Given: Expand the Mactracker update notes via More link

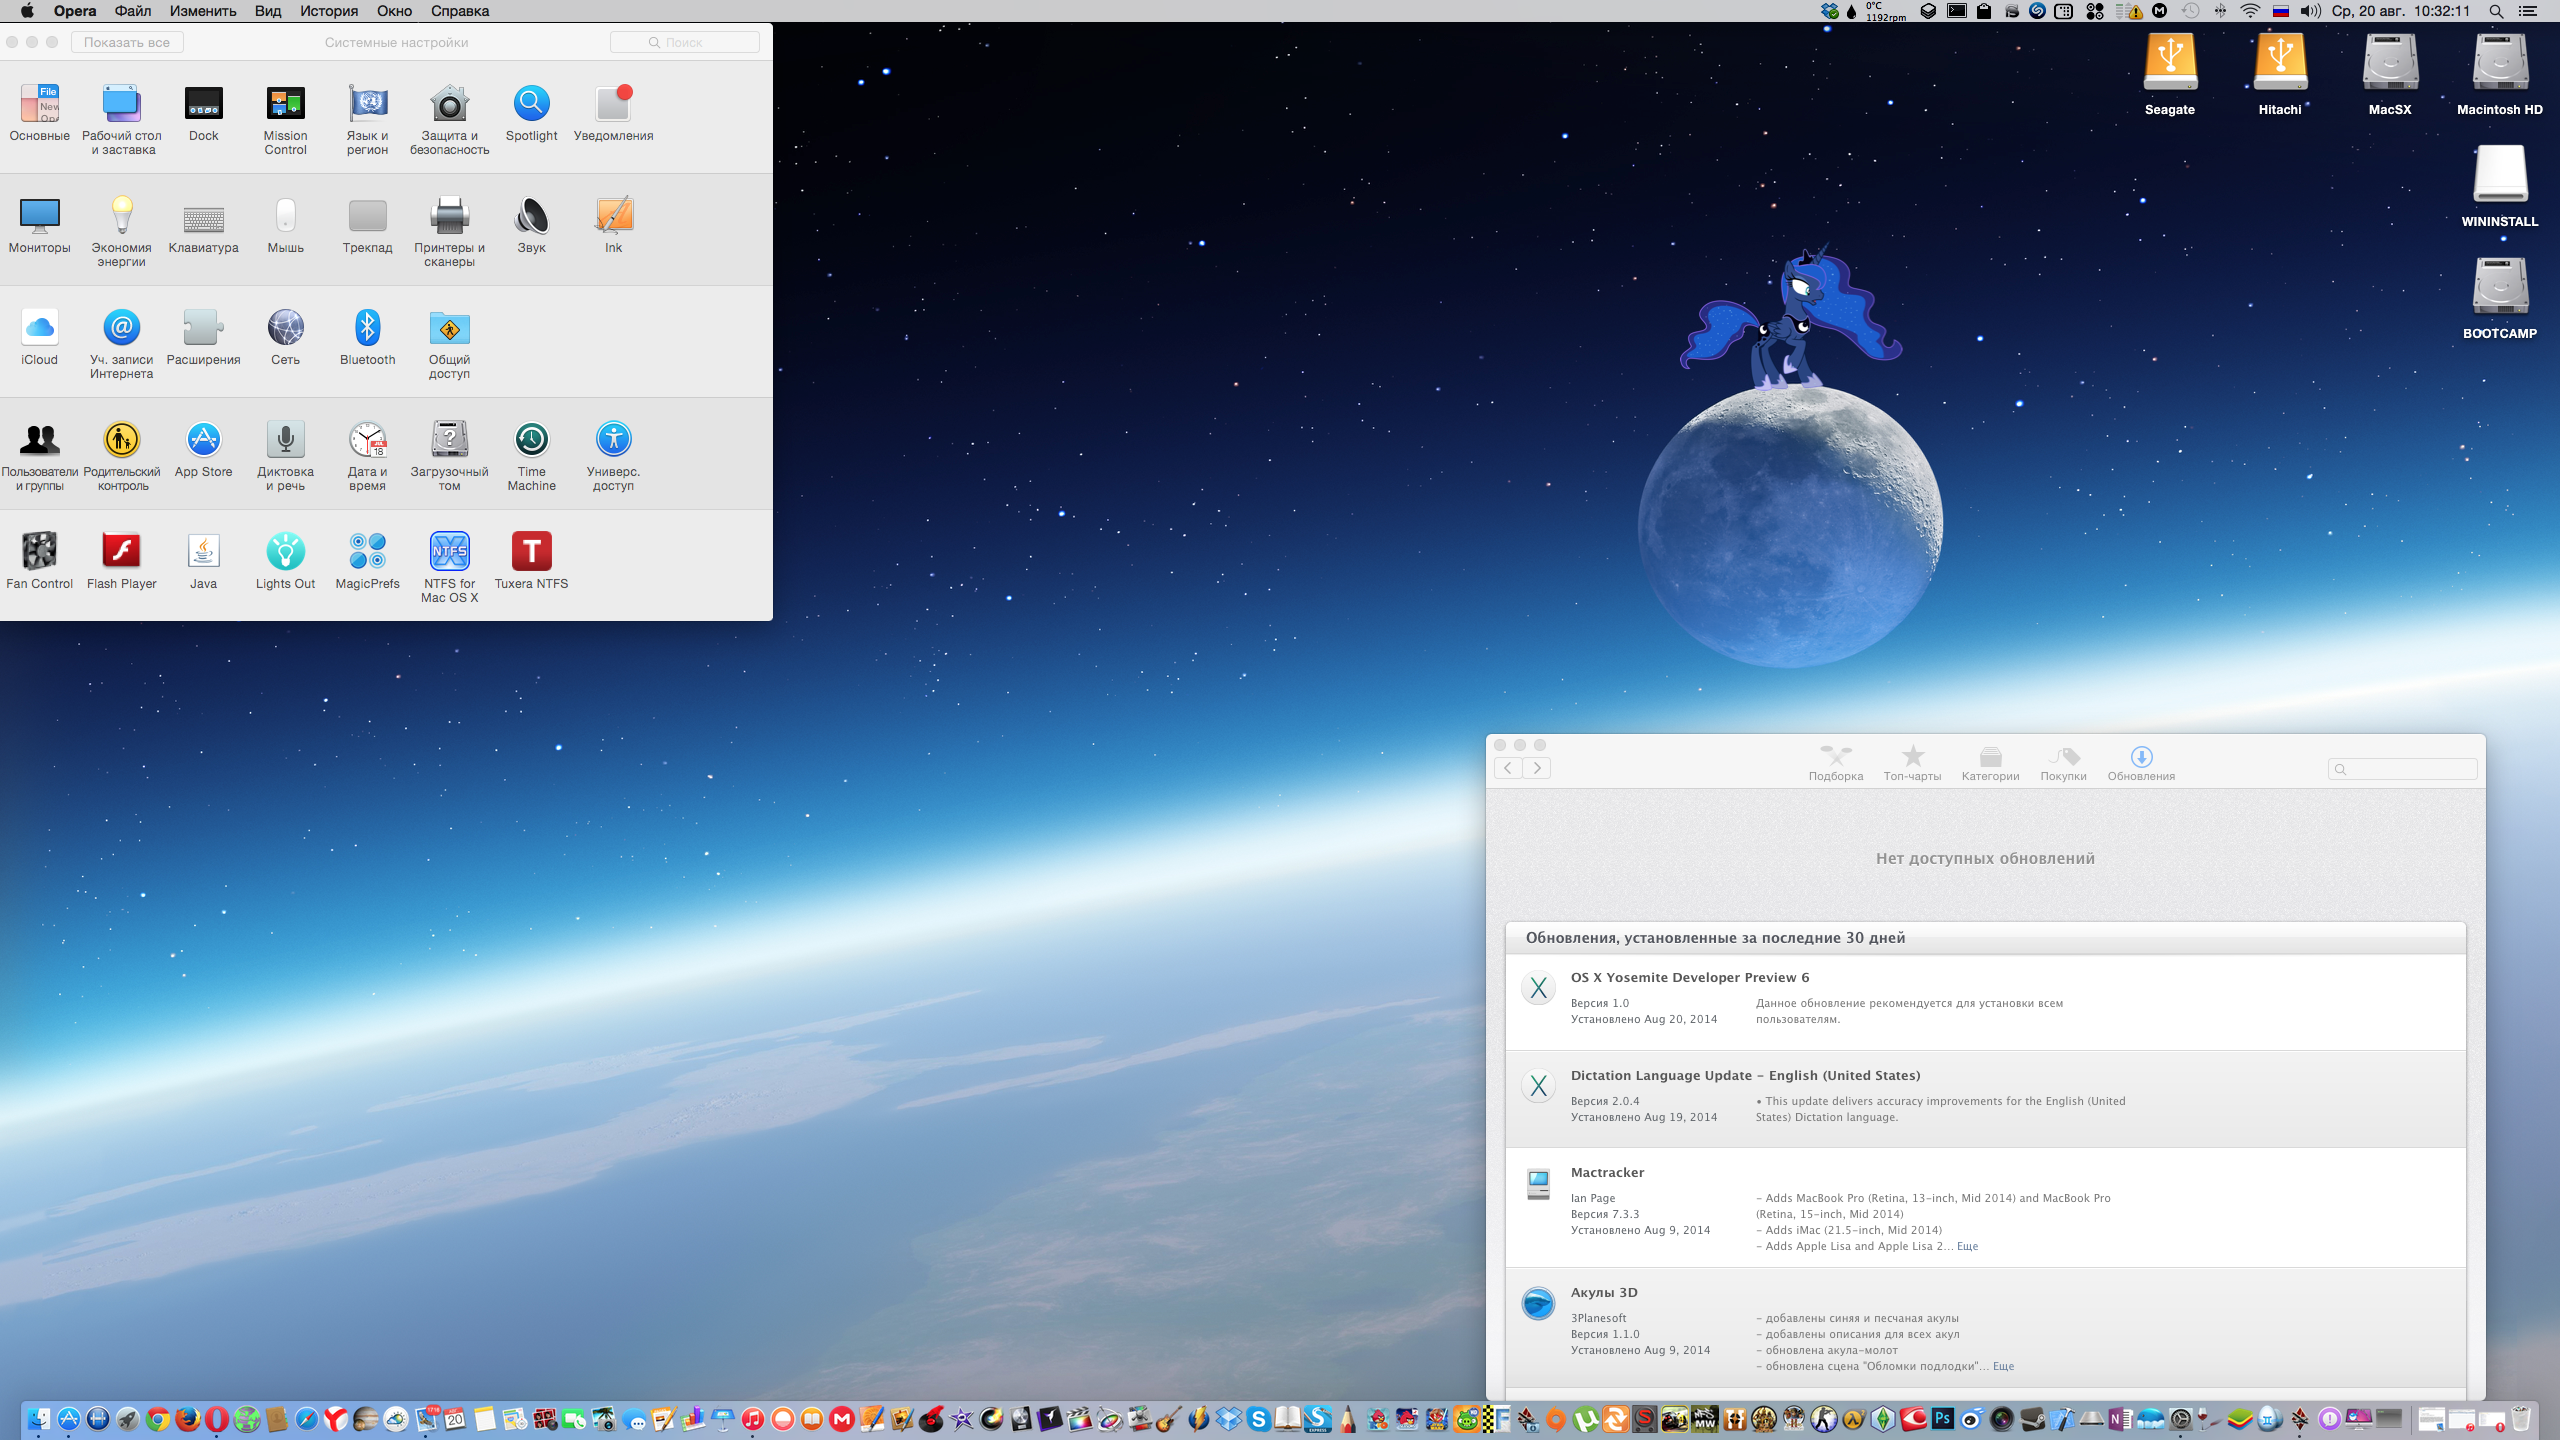Looking at the screenshot, I should point(1967,1246).
